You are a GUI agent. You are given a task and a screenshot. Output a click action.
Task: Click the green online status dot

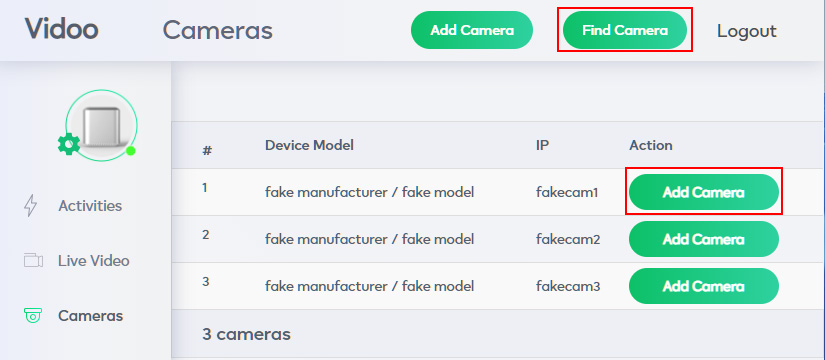tap(131, 151)
